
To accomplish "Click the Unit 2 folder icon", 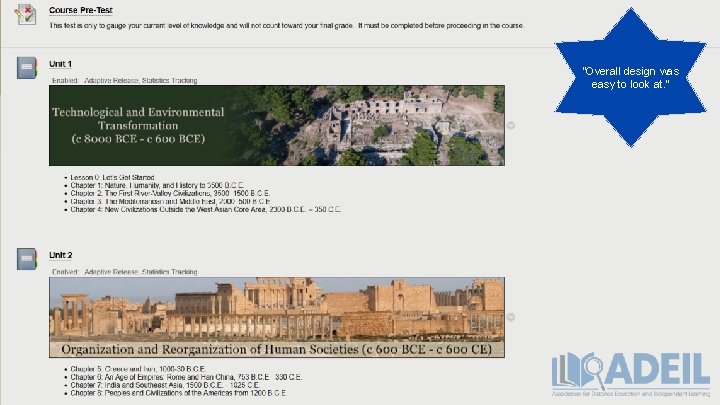I will pos(27,259).
